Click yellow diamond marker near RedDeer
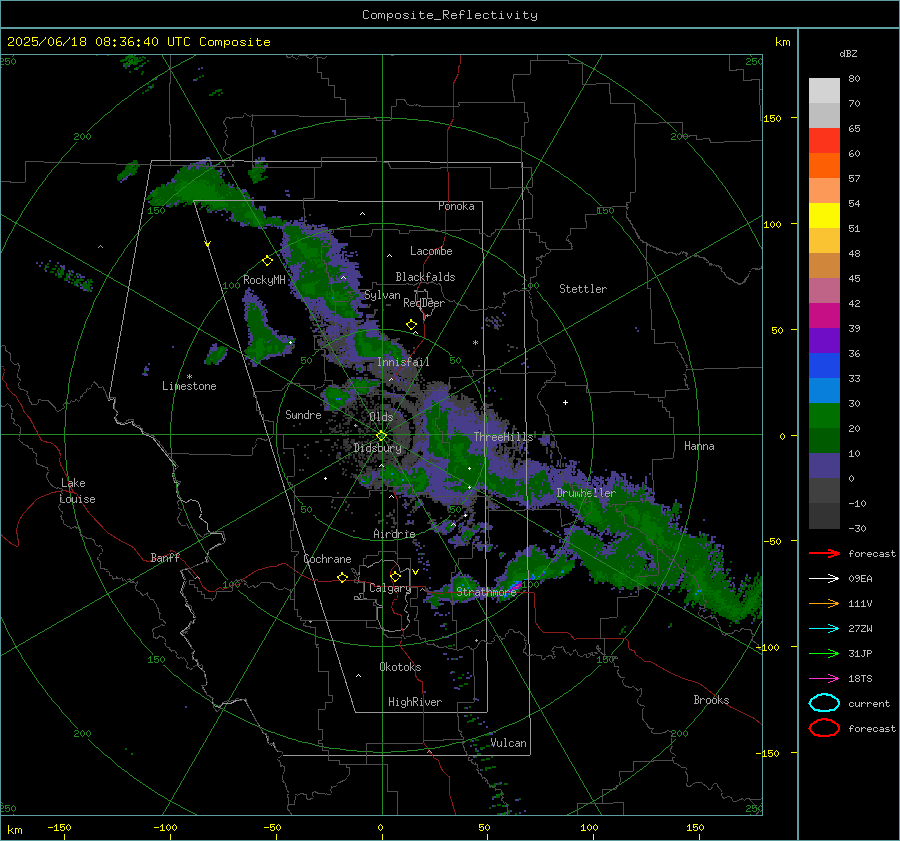Screen dimensions: 900x841 coord(411,325)
